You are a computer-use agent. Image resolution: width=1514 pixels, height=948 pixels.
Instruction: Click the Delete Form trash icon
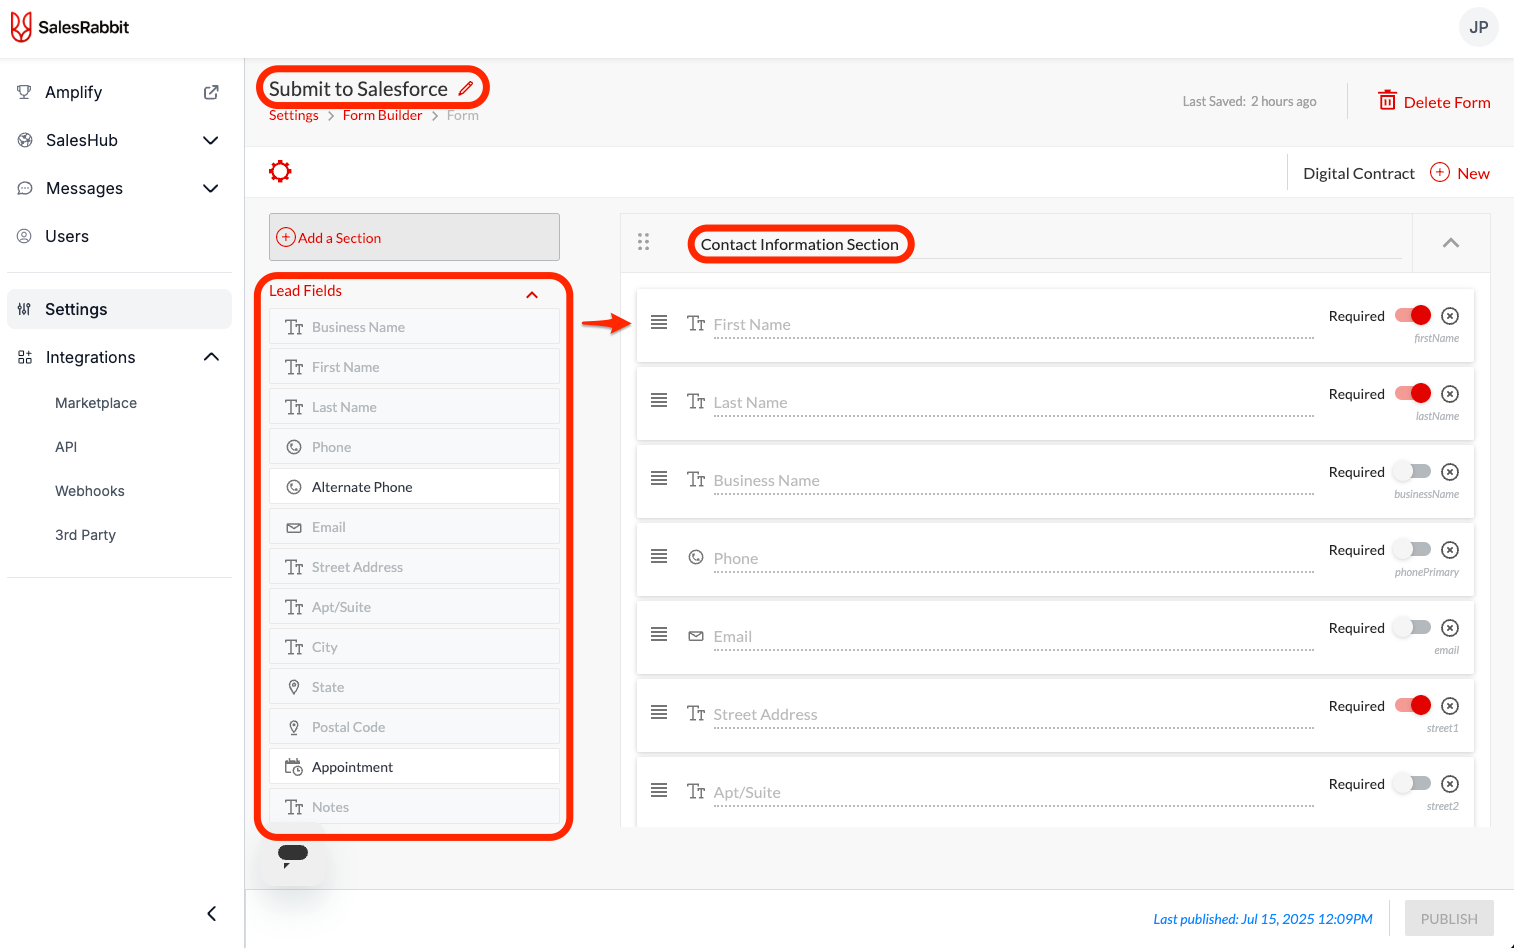tap(1387, 100)
